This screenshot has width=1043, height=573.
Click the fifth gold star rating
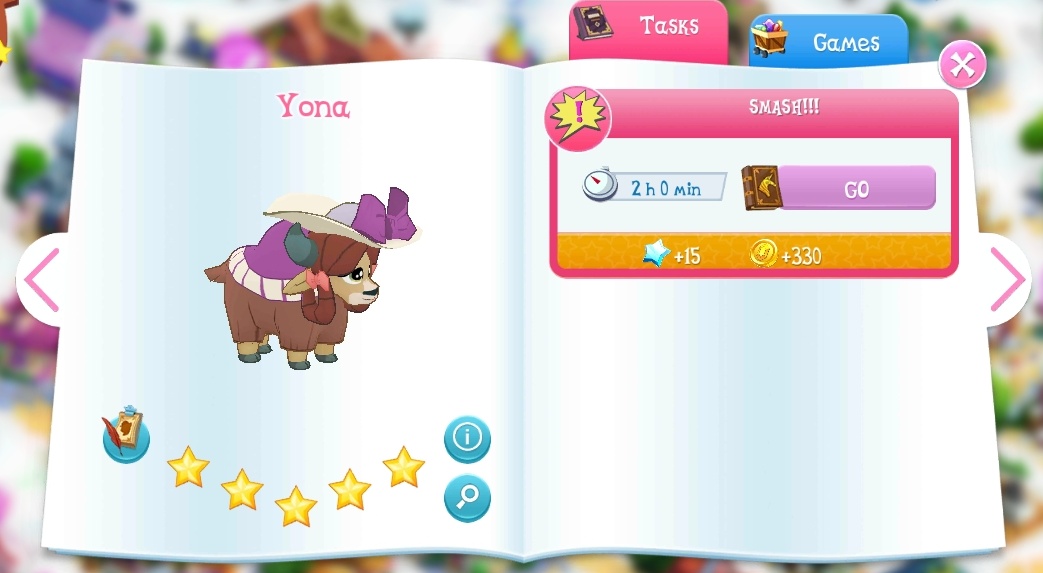coord(404,467)
